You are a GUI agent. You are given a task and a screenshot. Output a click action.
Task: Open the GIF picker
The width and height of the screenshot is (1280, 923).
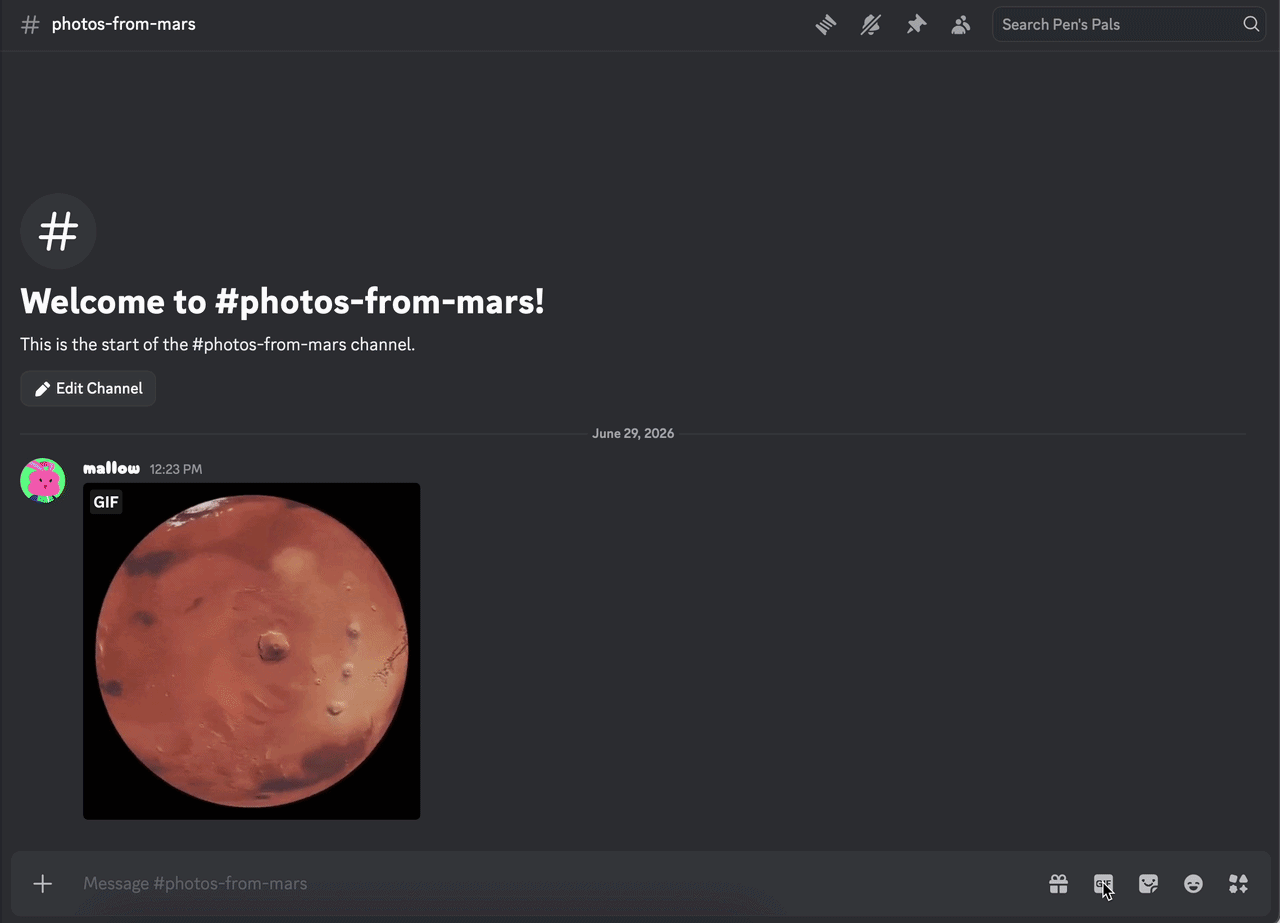1103,883
